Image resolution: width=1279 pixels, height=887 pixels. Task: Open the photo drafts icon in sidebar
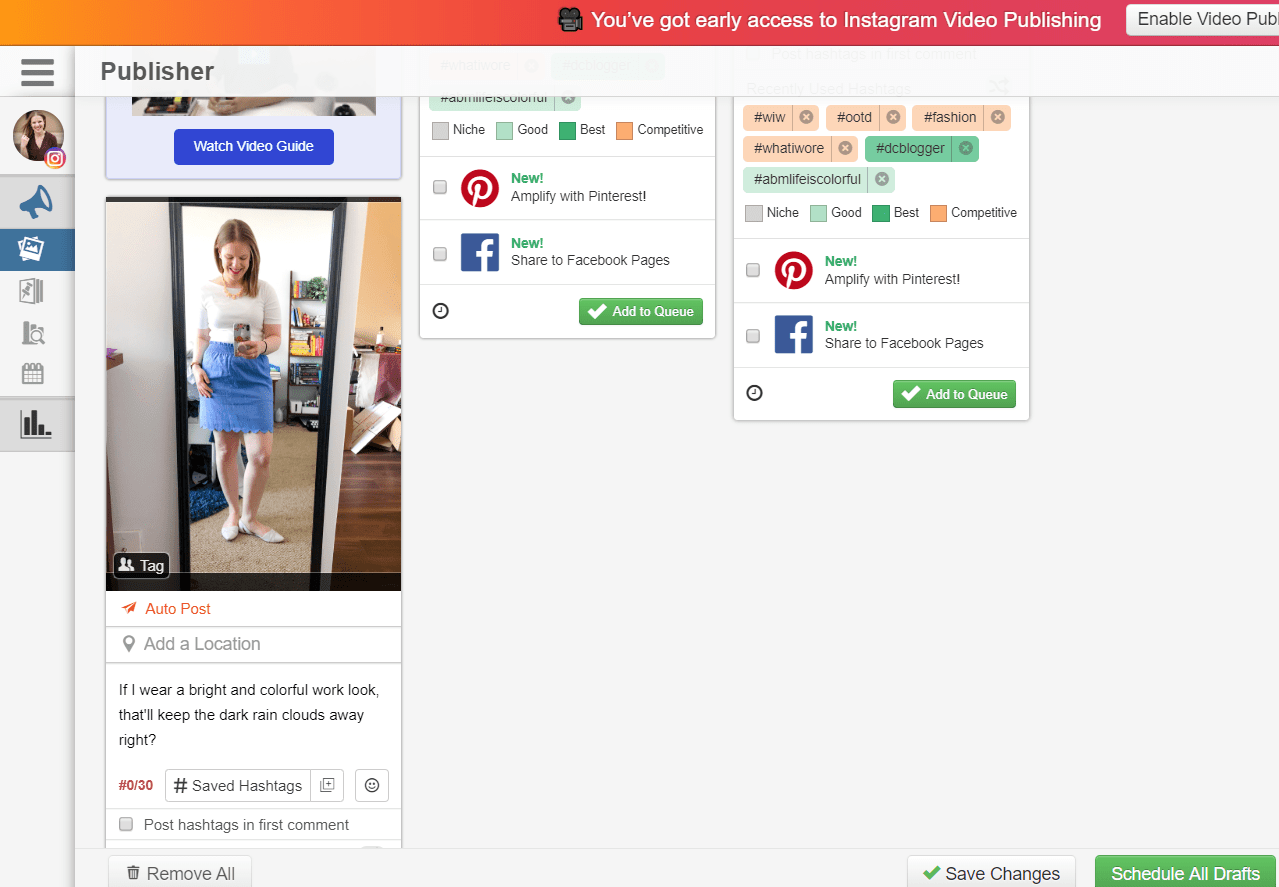click(x=31, y=249)
